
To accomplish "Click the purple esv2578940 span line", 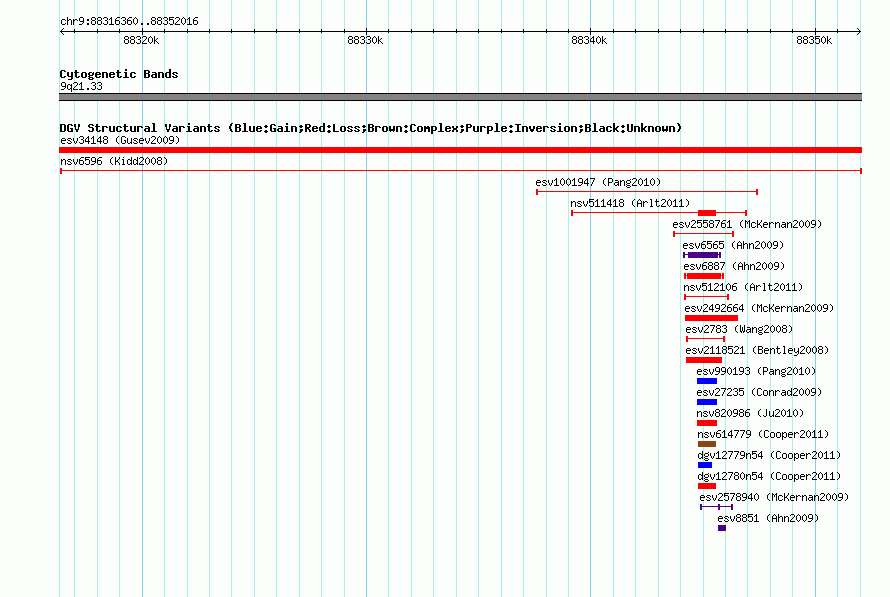I will [717, 507].
